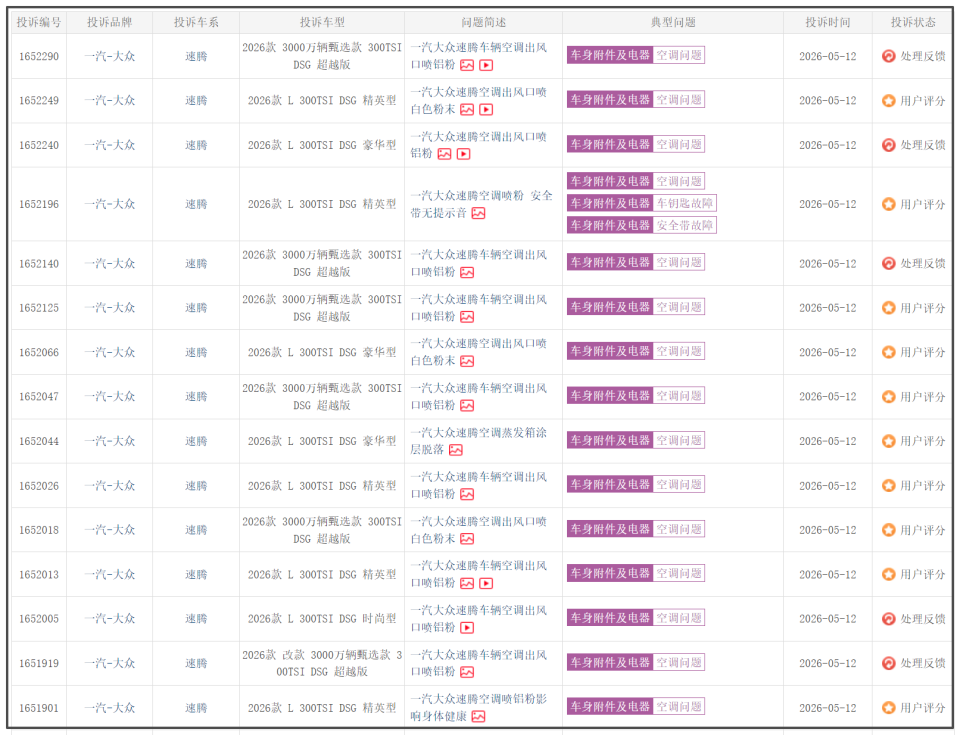The width and height of the screenshot is (960, 735).
Task: Click 投诉状态 column header
Action: click(x=913, y=22)
